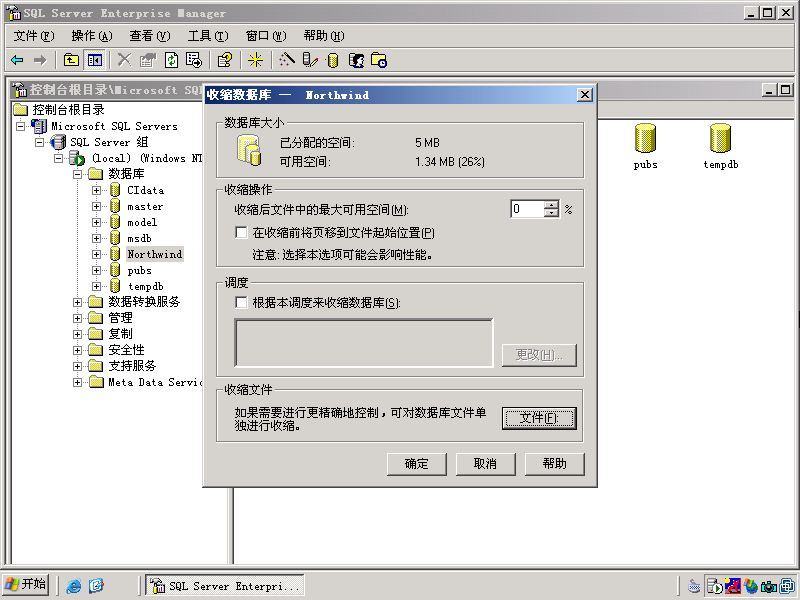The height and width of the screenshot is (600, 800).
Task: Click the New Database cylinder toolbar icon
Action: (333, 60)
